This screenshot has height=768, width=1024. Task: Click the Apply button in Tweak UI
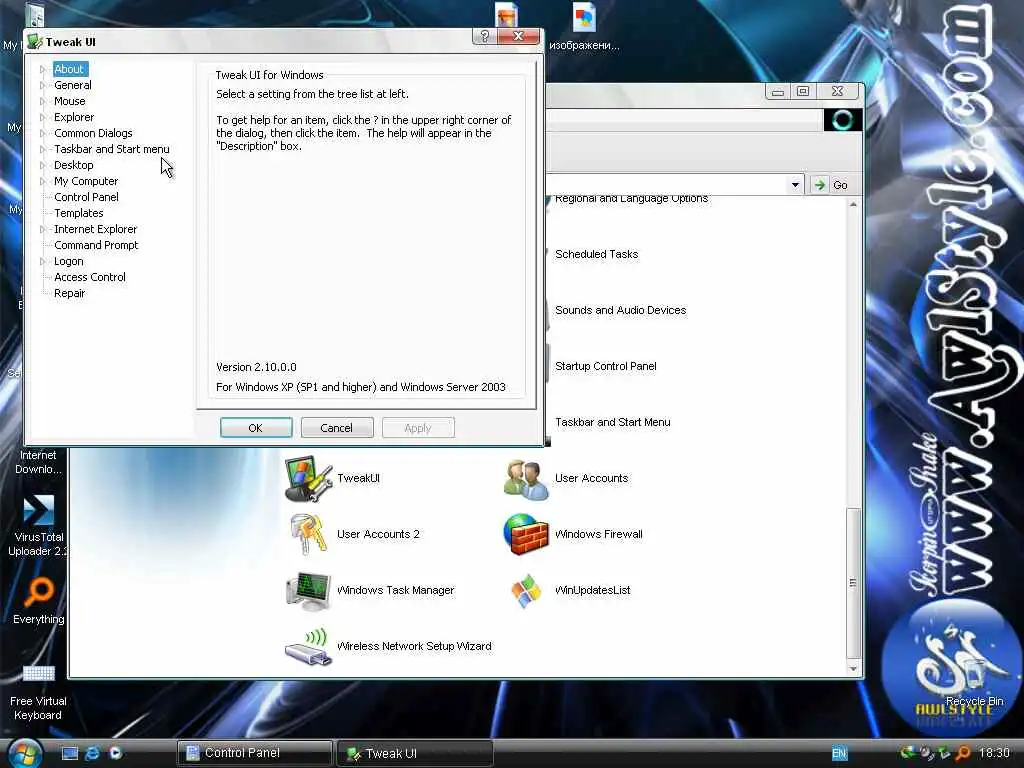[417, 428]
